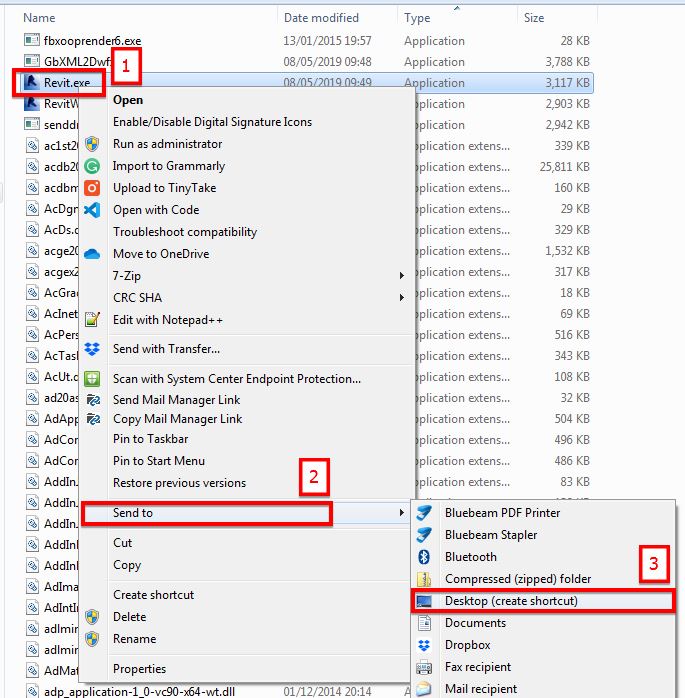Select Pin to Taskbar

tap(150, 439)
